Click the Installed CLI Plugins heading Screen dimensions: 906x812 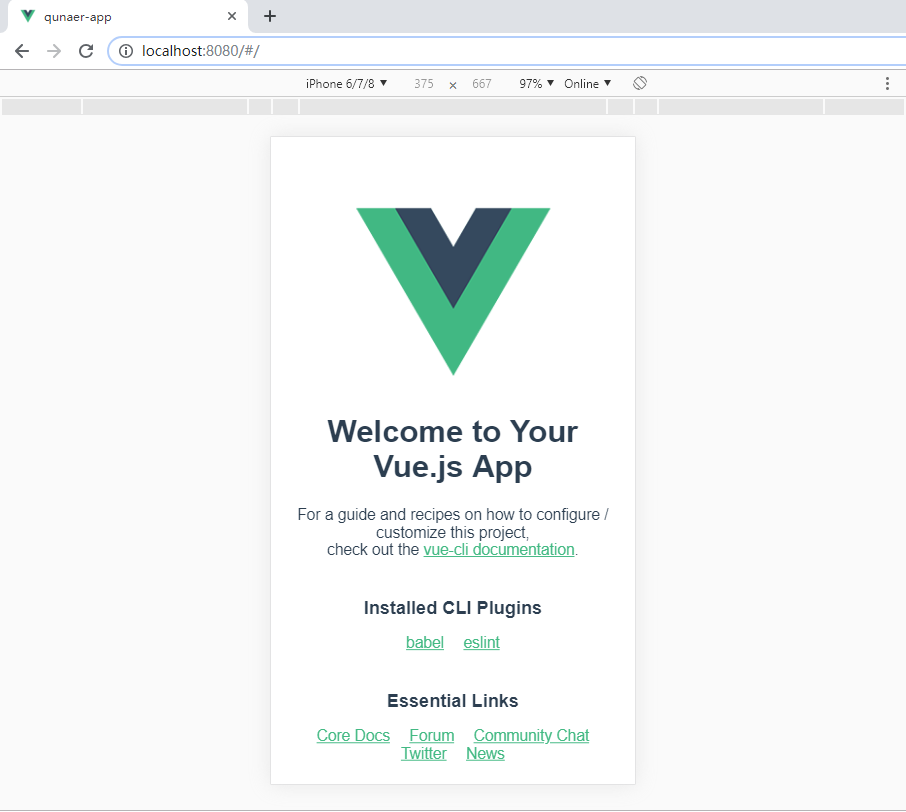point(452,608)
